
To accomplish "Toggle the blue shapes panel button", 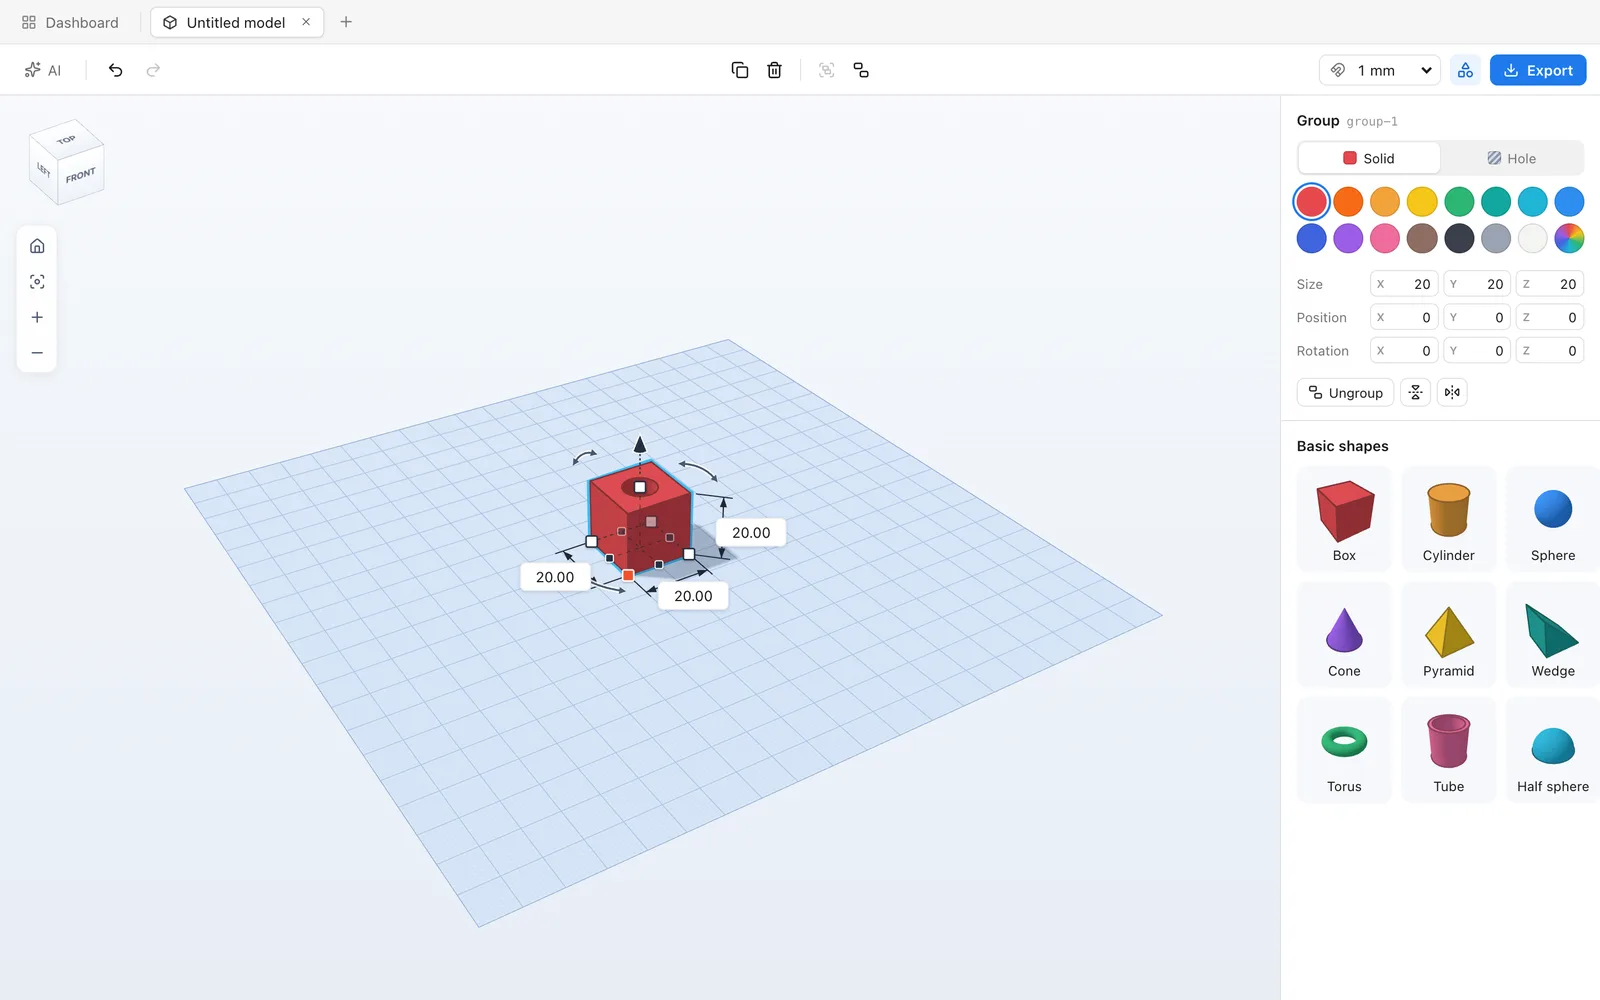I will tap(1465, 70).
